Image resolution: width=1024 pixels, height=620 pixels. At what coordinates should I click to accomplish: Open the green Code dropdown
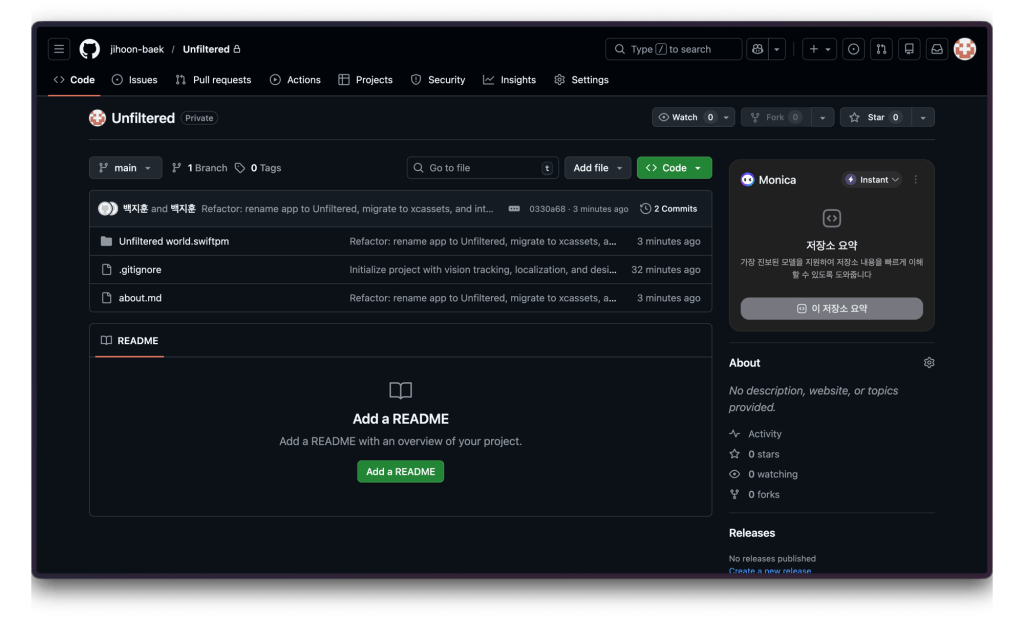pos(674,167)
